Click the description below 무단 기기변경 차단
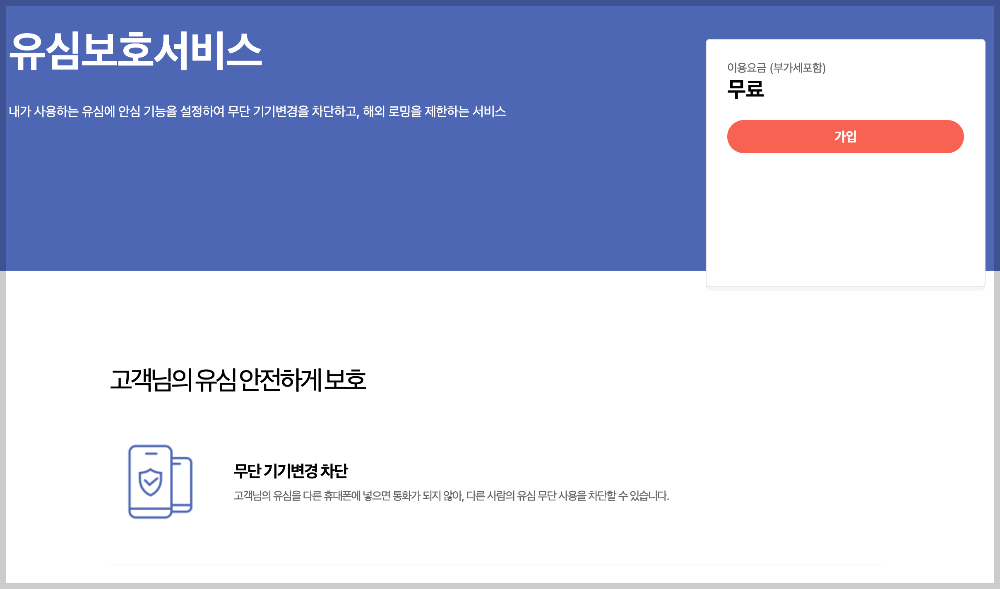1000x589 pixels. pos(451,495)
